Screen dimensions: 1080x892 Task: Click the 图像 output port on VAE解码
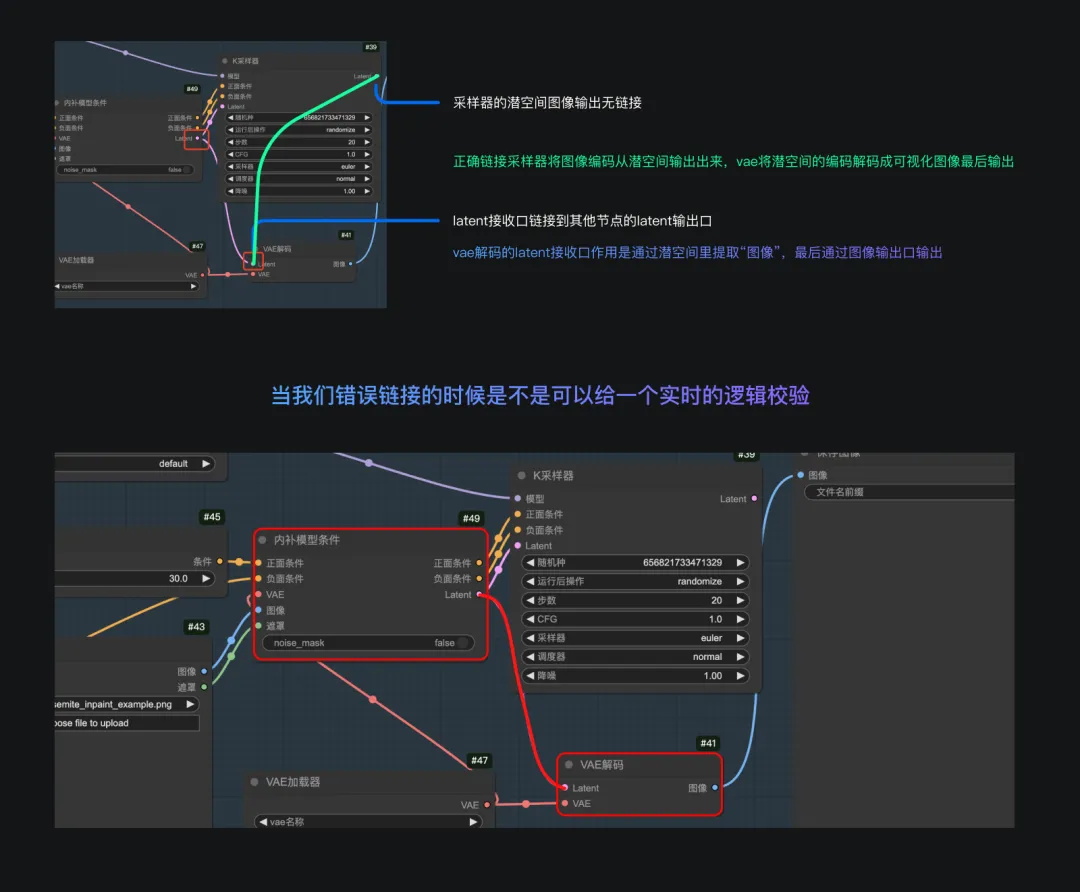(715, 787)
